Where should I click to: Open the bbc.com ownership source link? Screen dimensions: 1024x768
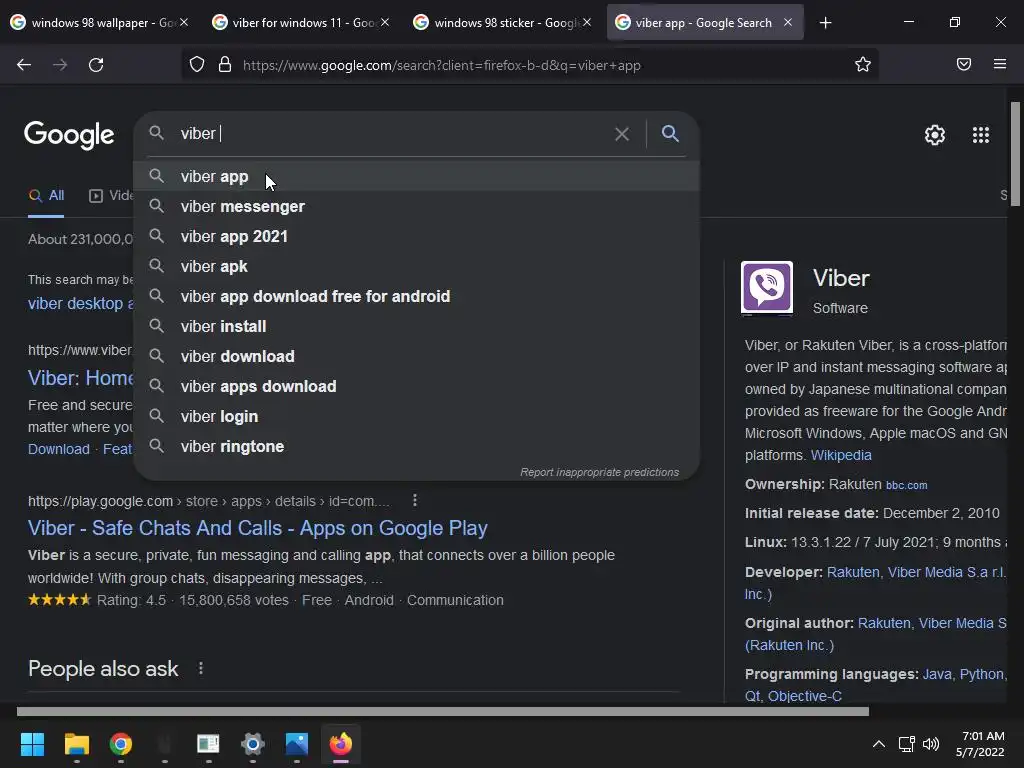(906, 485)
